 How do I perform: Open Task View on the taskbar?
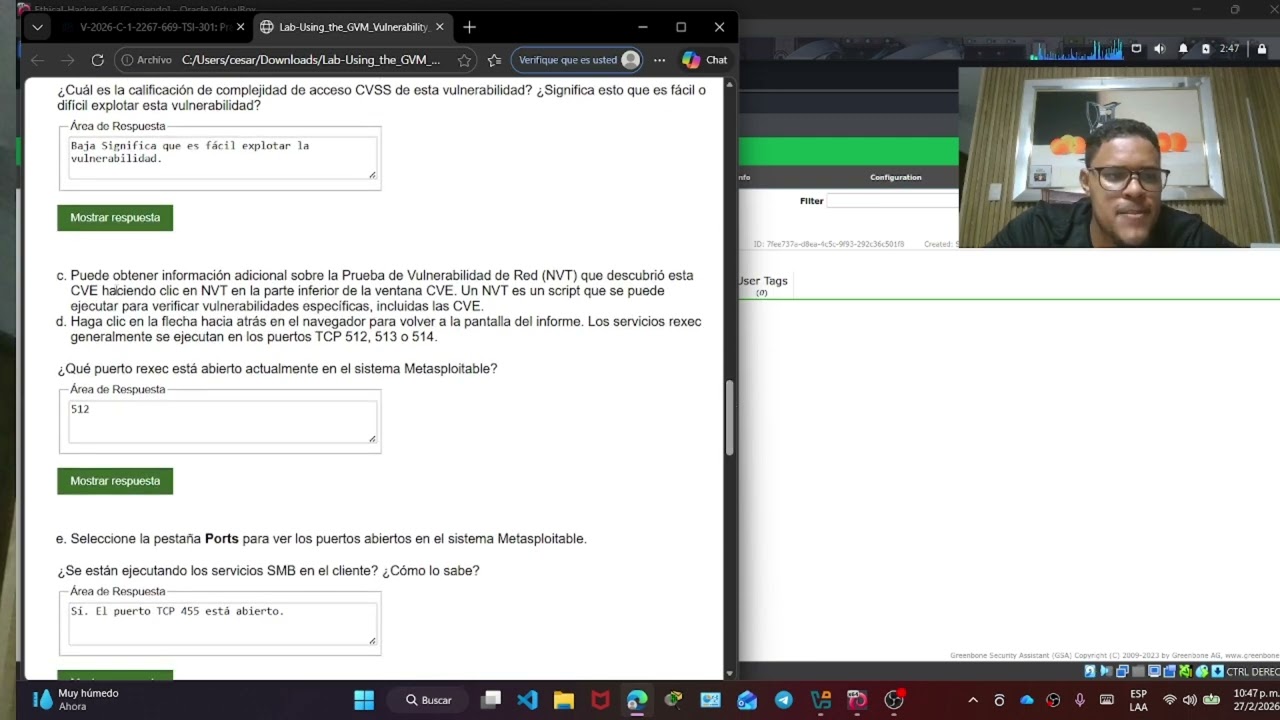(x=490, y=700)
